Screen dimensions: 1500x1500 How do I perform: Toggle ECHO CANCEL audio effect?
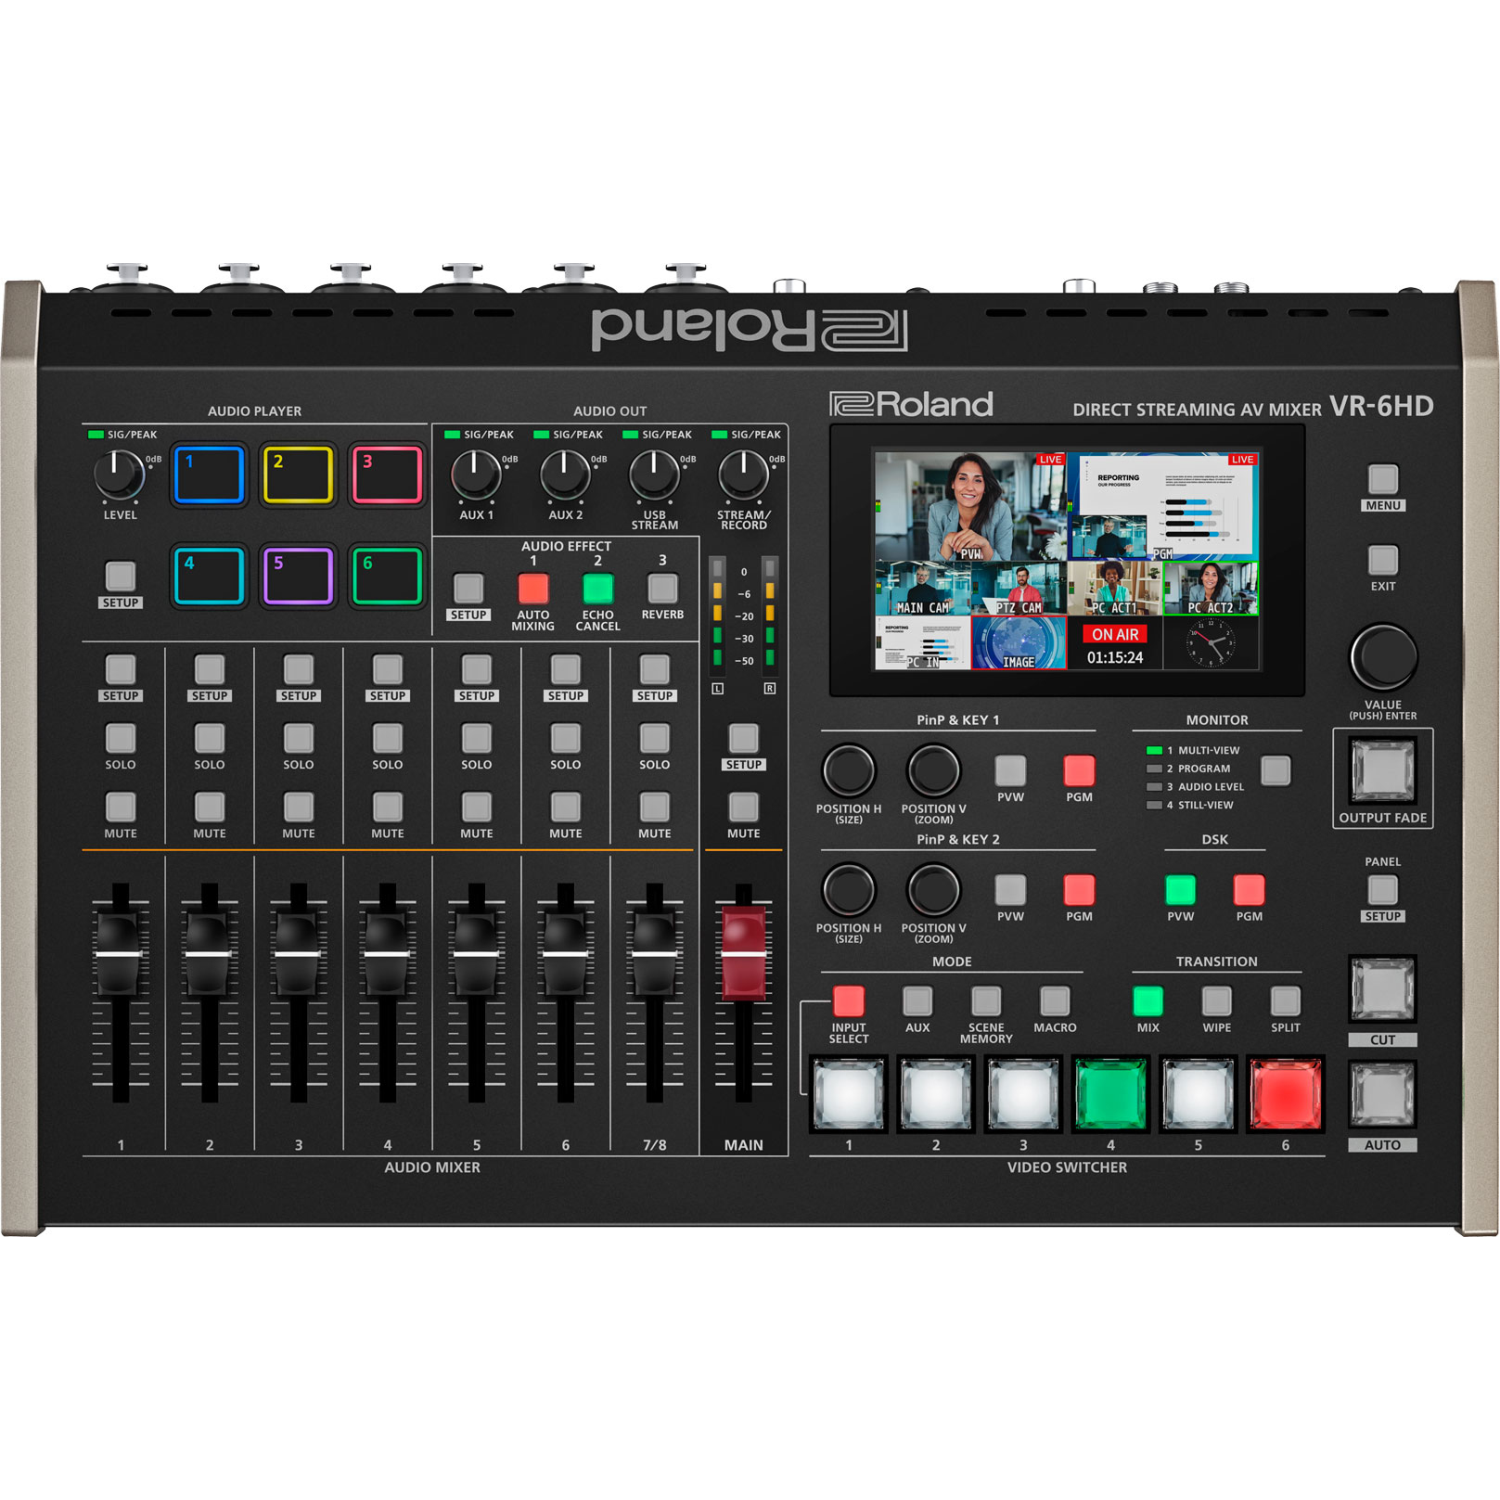(x=598, y=588)
